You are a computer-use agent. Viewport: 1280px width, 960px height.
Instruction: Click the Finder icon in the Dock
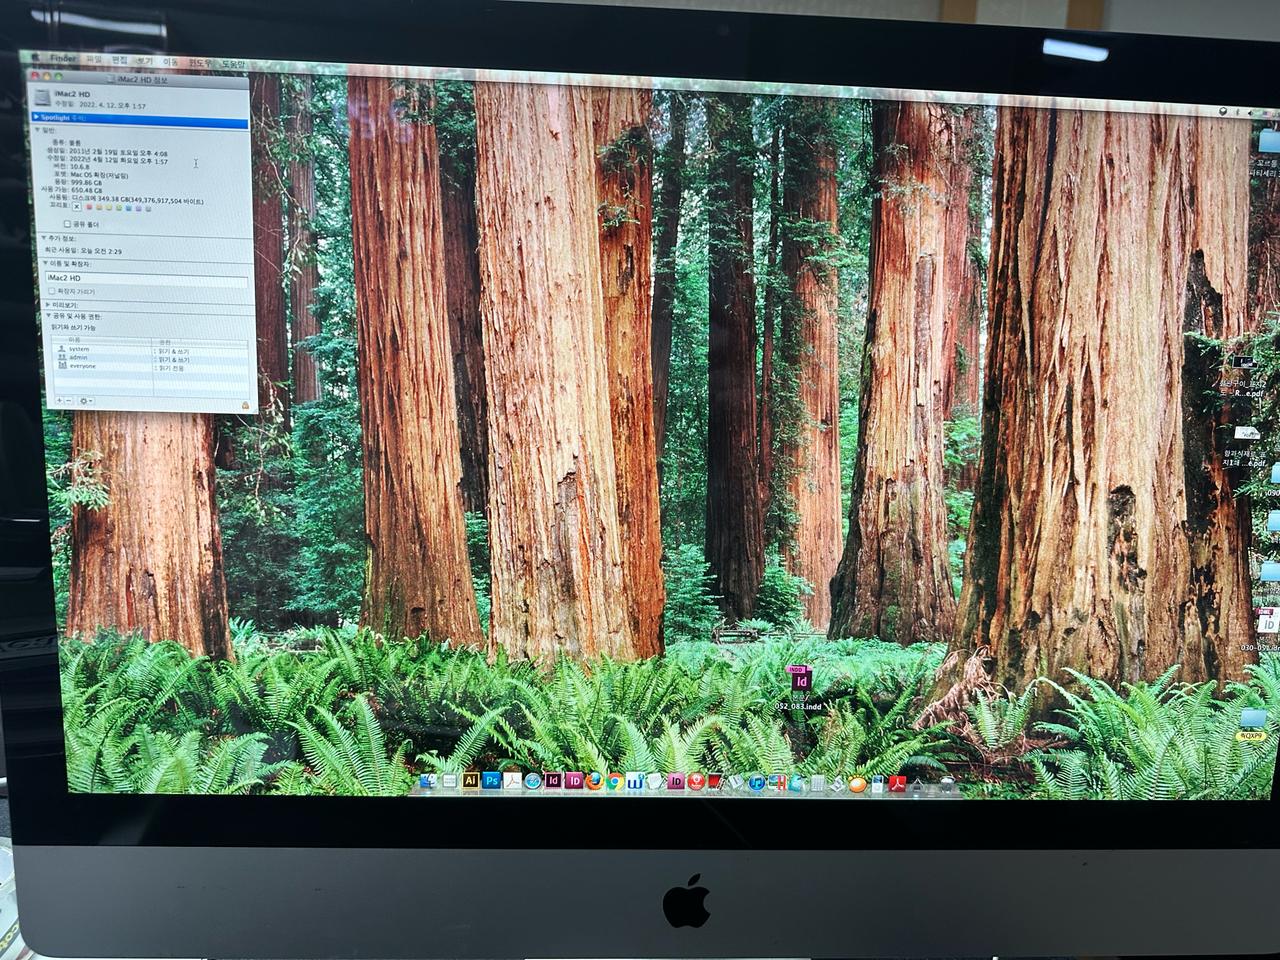pyautogui.click(x=429, y=780)
